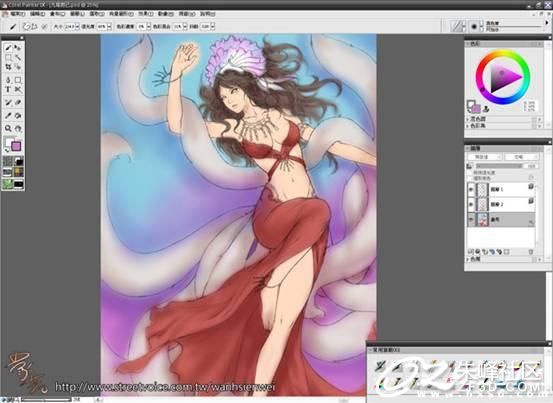Open the nozzle selector in the toolbox
The height and width of the screenshot is (403, 553).
(19, 184)
